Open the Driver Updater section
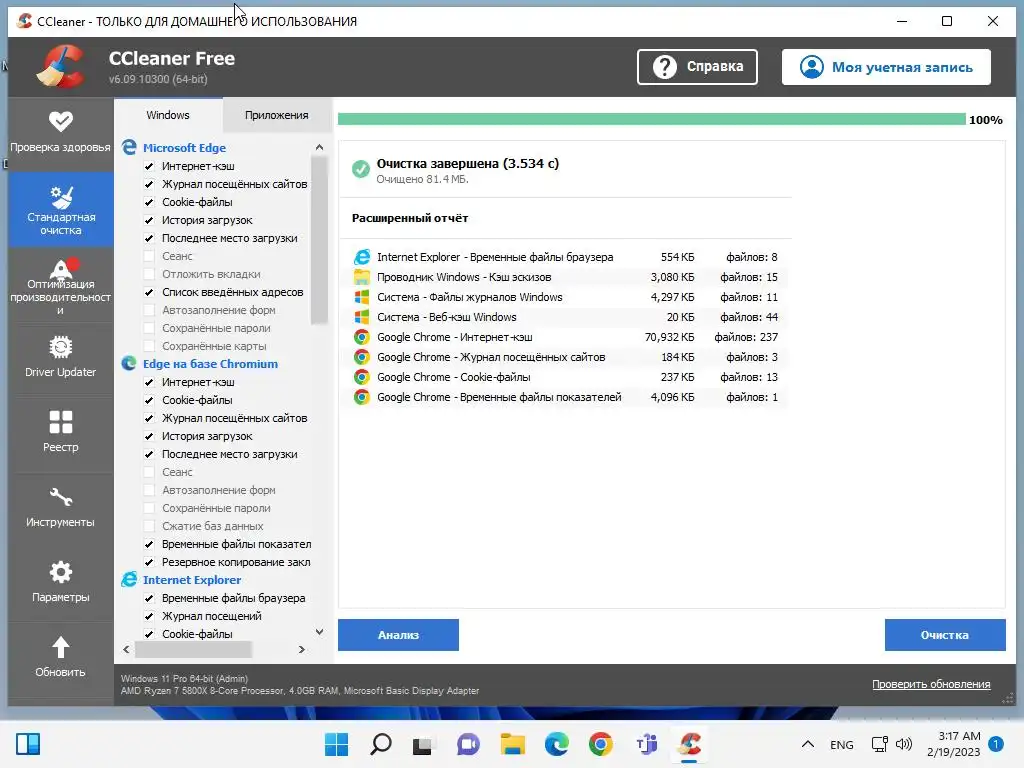This screenshot has width=1024, height=768. pos(60,357)
